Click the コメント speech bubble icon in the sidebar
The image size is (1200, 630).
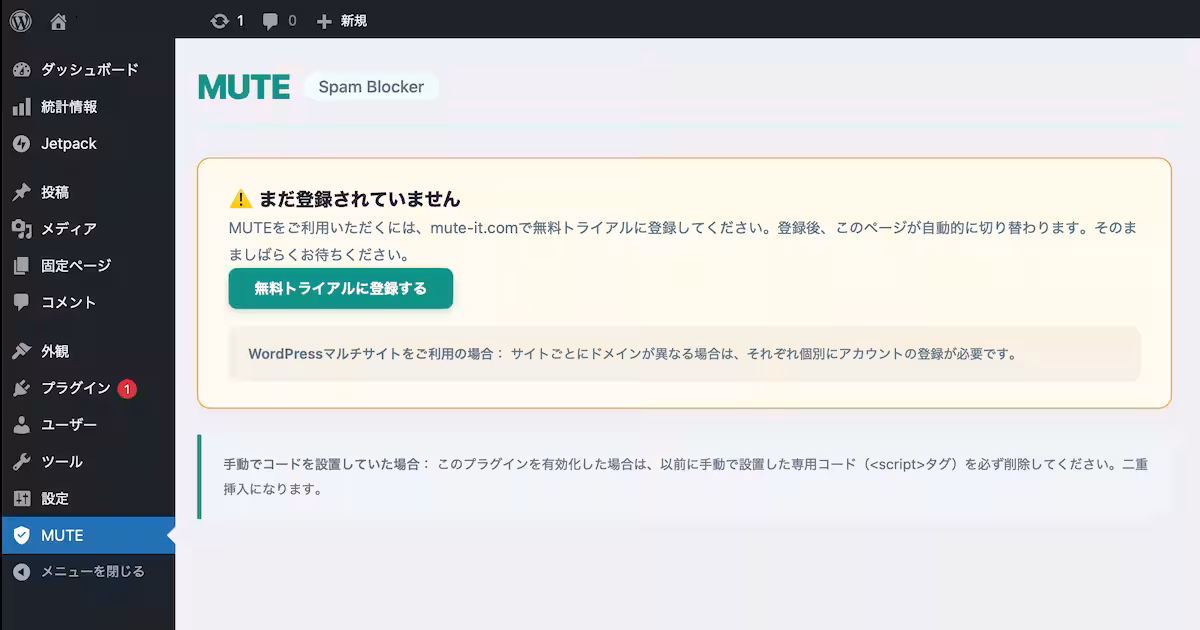(22, 303)
